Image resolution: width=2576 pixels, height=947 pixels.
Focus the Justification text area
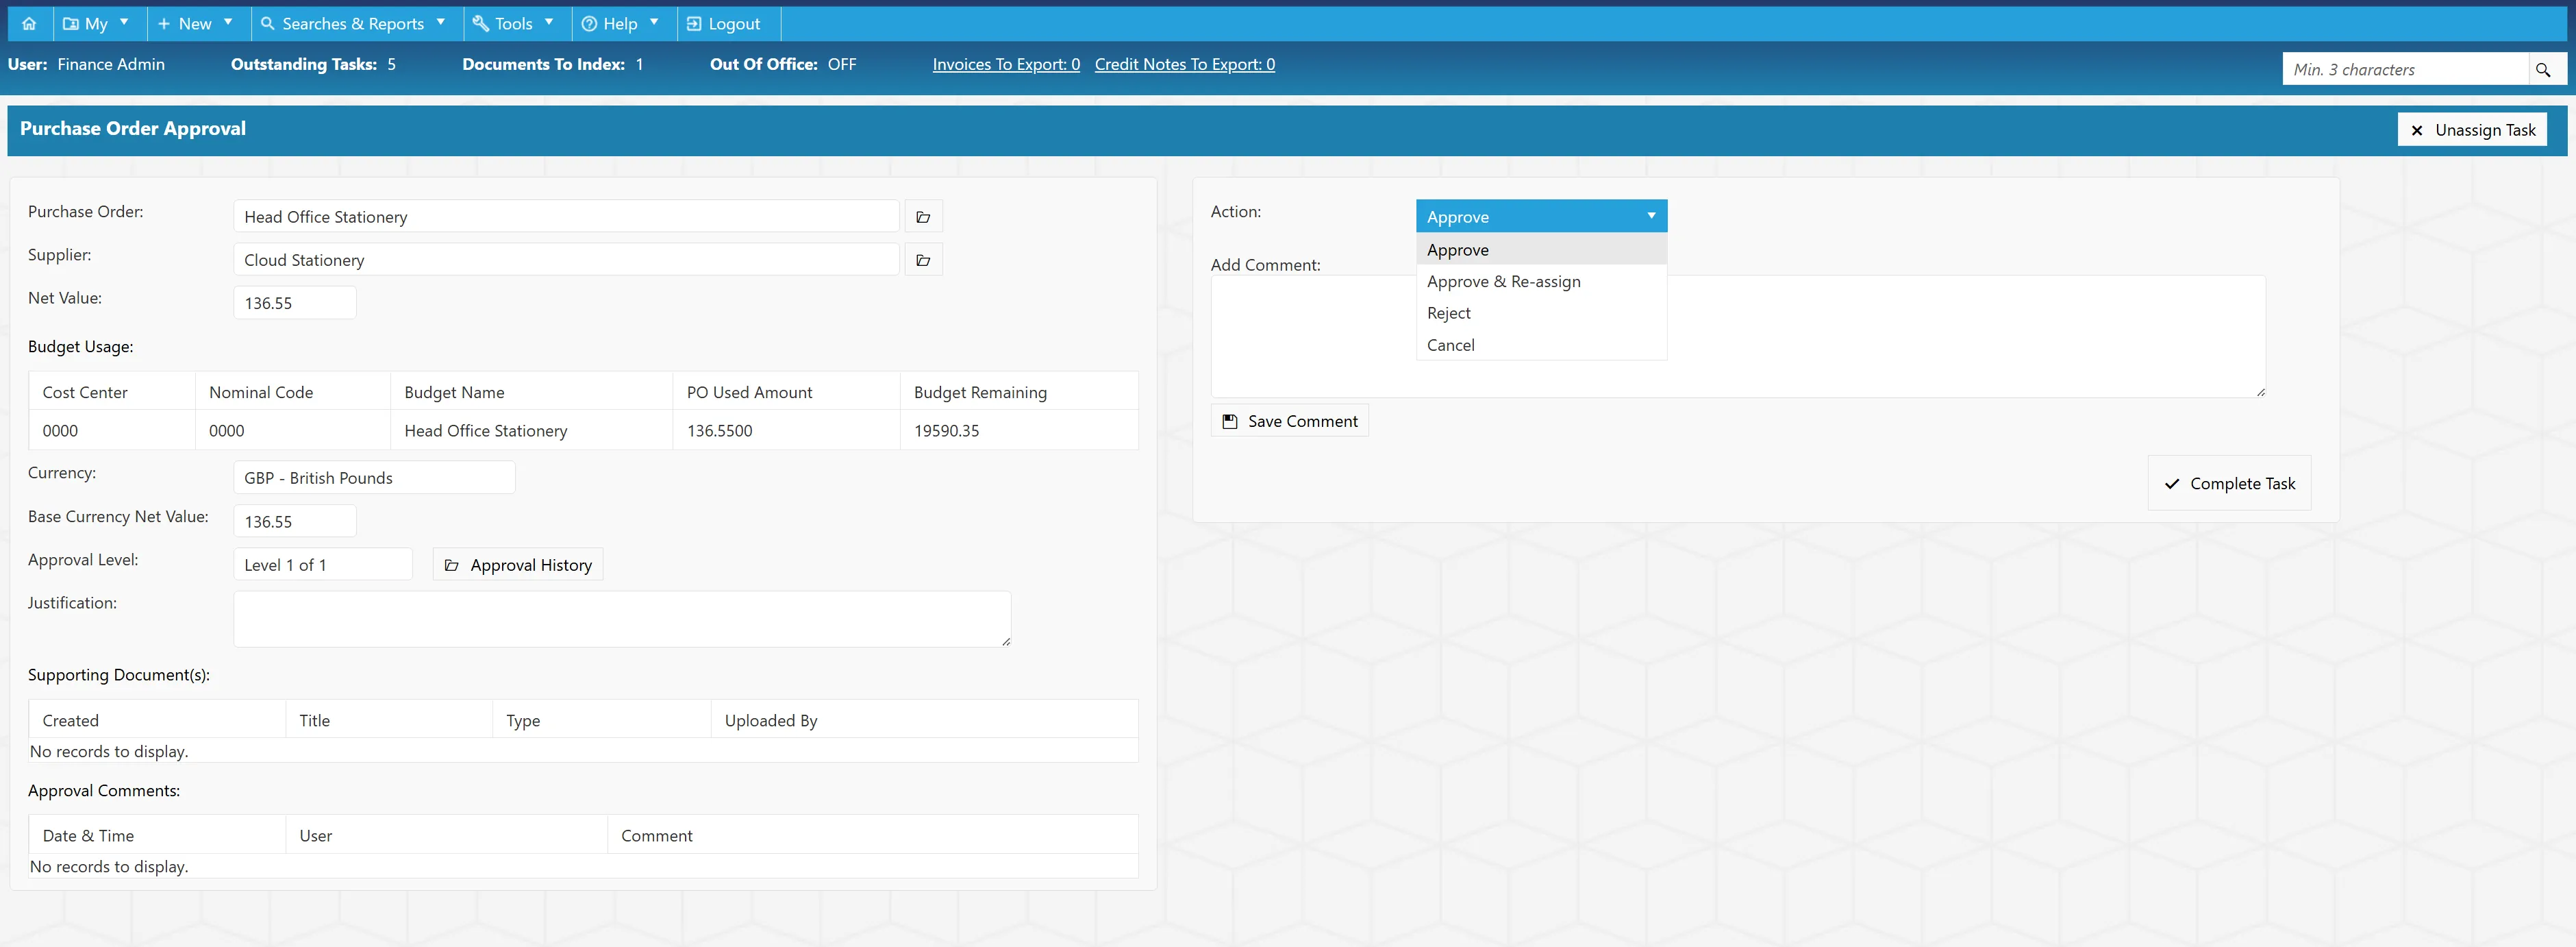[622, 619]
